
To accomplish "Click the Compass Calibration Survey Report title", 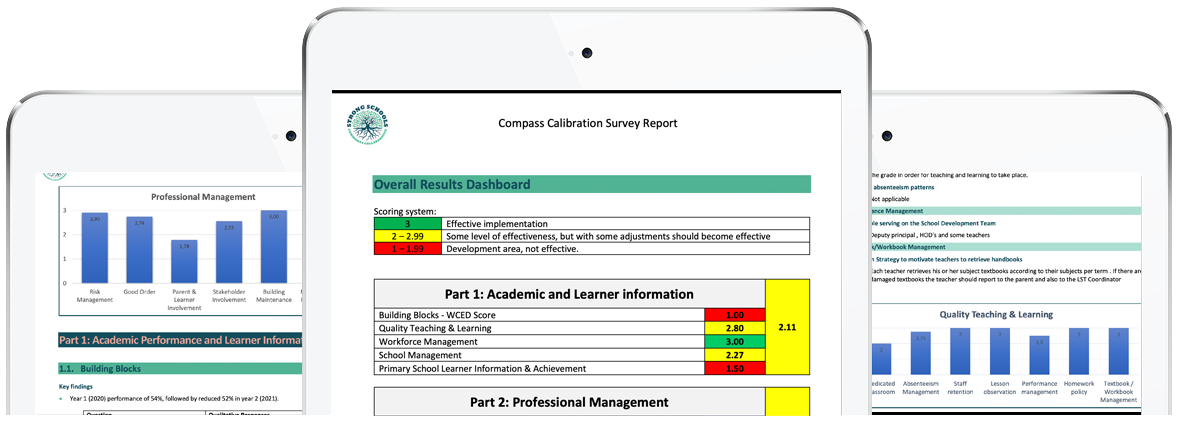I will 587,123.
